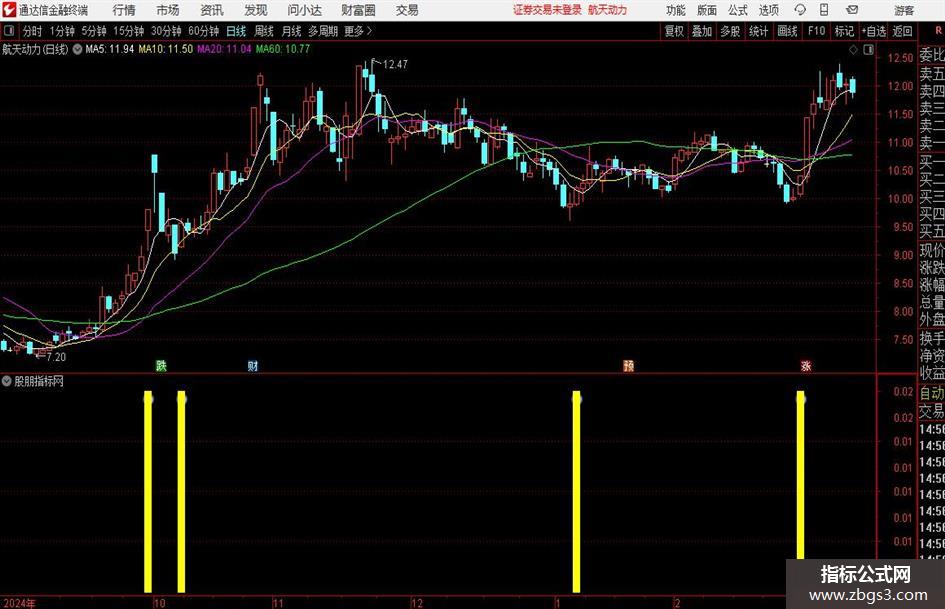Image resolution: width=945 pixels, height=609 pixels.
Task: Switch to 15分钟 period
Action: (x=128, y=31)
